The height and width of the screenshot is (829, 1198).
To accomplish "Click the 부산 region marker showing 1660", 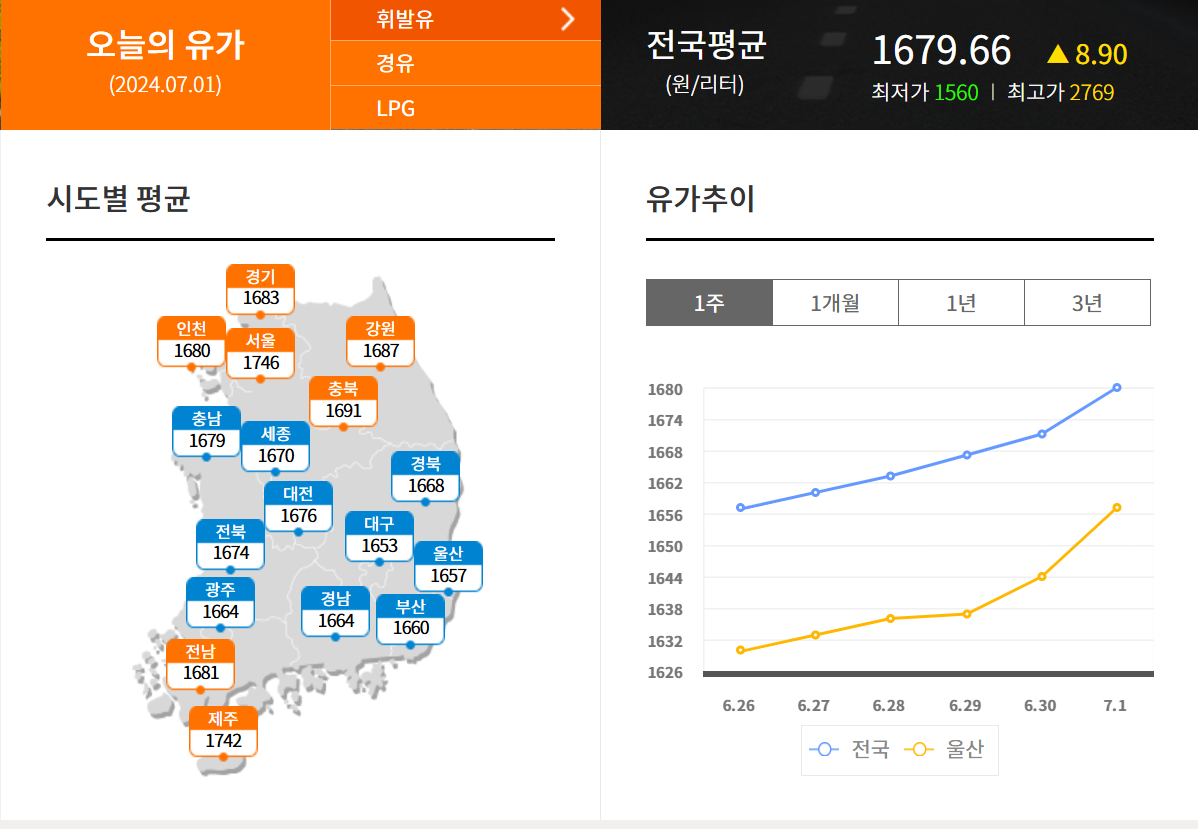I will pos(410,619).
